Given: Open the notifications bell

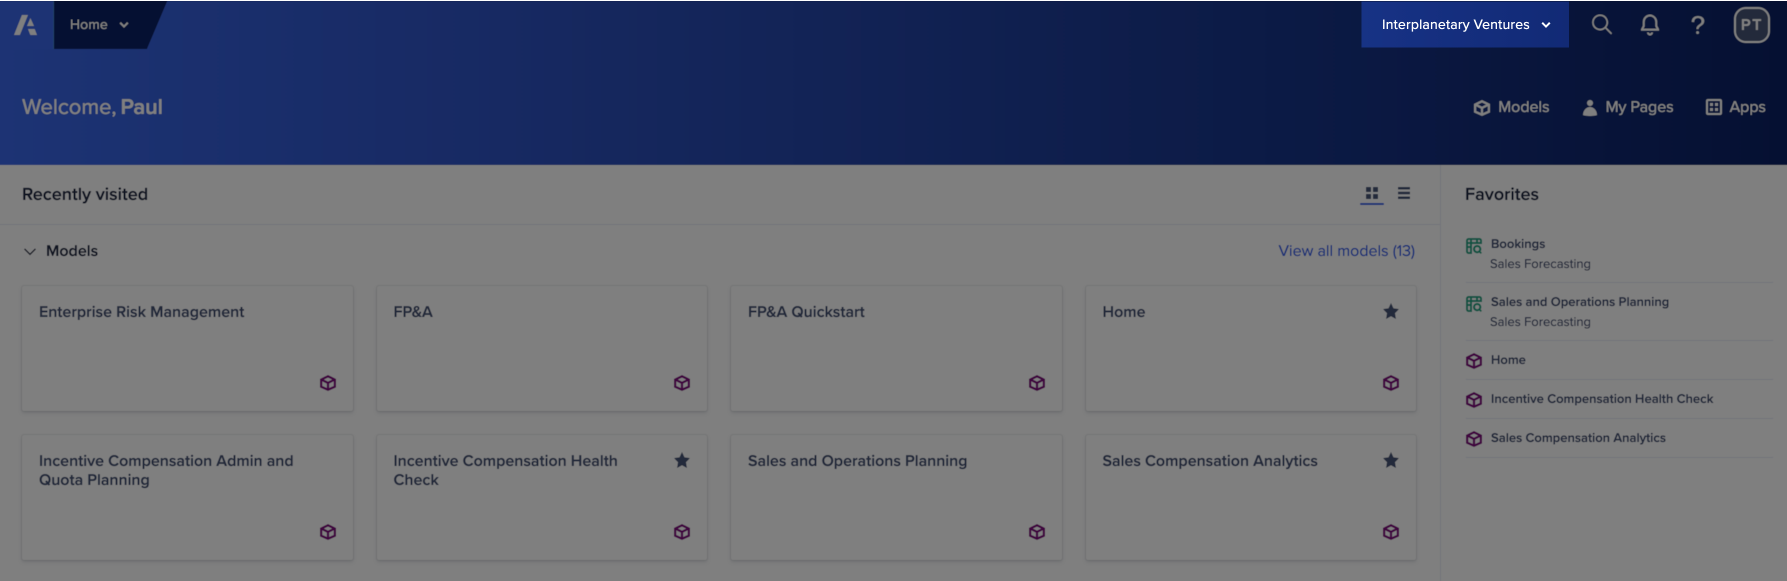Looking at the screenshot, I should [1650, 25].
